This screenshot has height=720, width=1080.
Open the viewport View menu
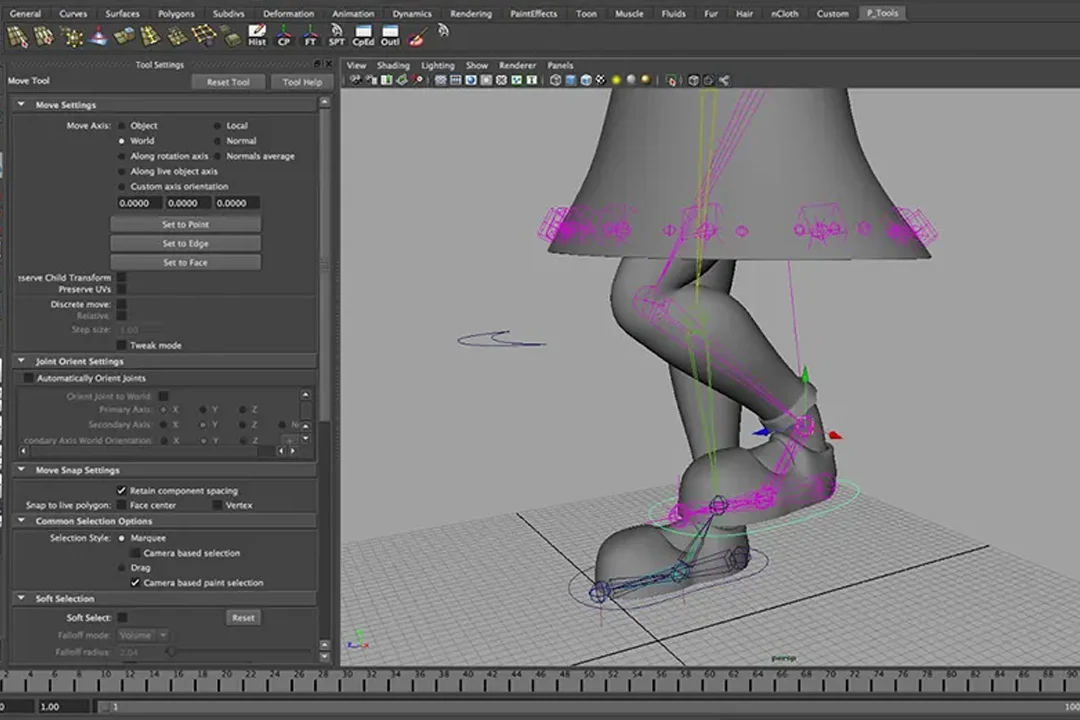[x=356, y=65]
